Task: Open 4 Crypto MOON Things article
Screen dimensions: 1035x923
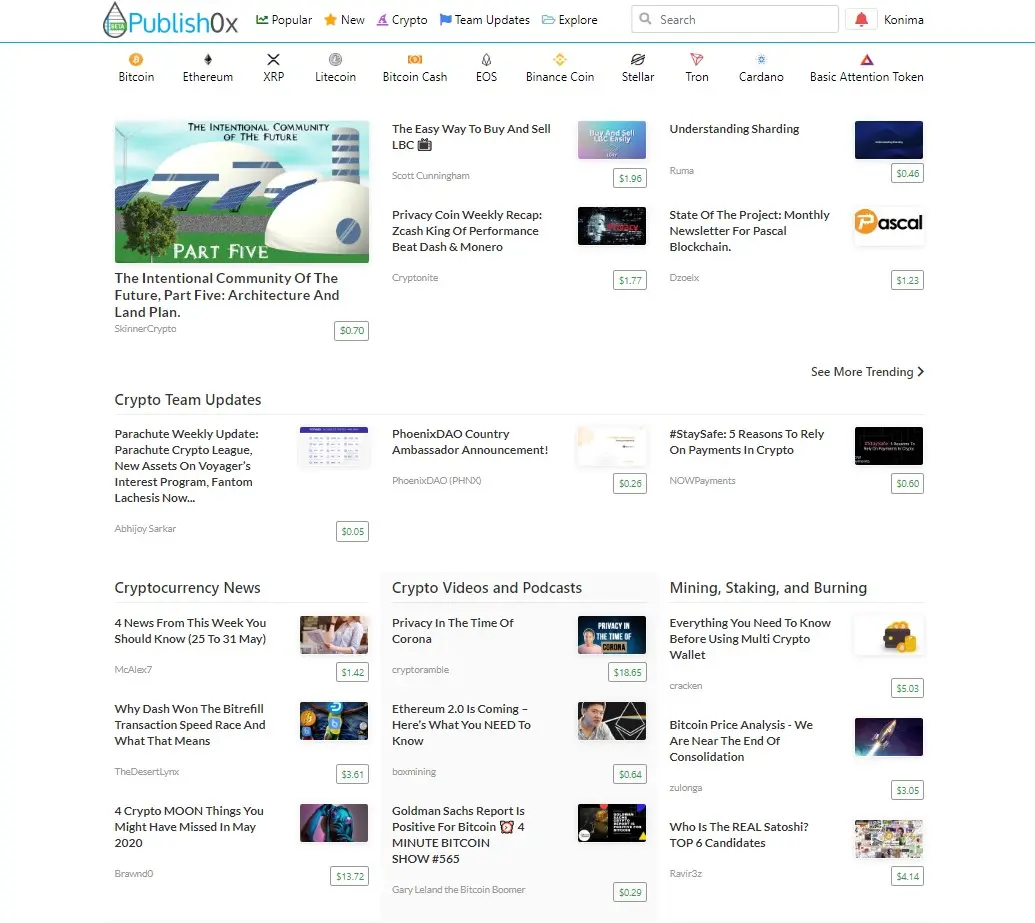Action: pos(189,827)
